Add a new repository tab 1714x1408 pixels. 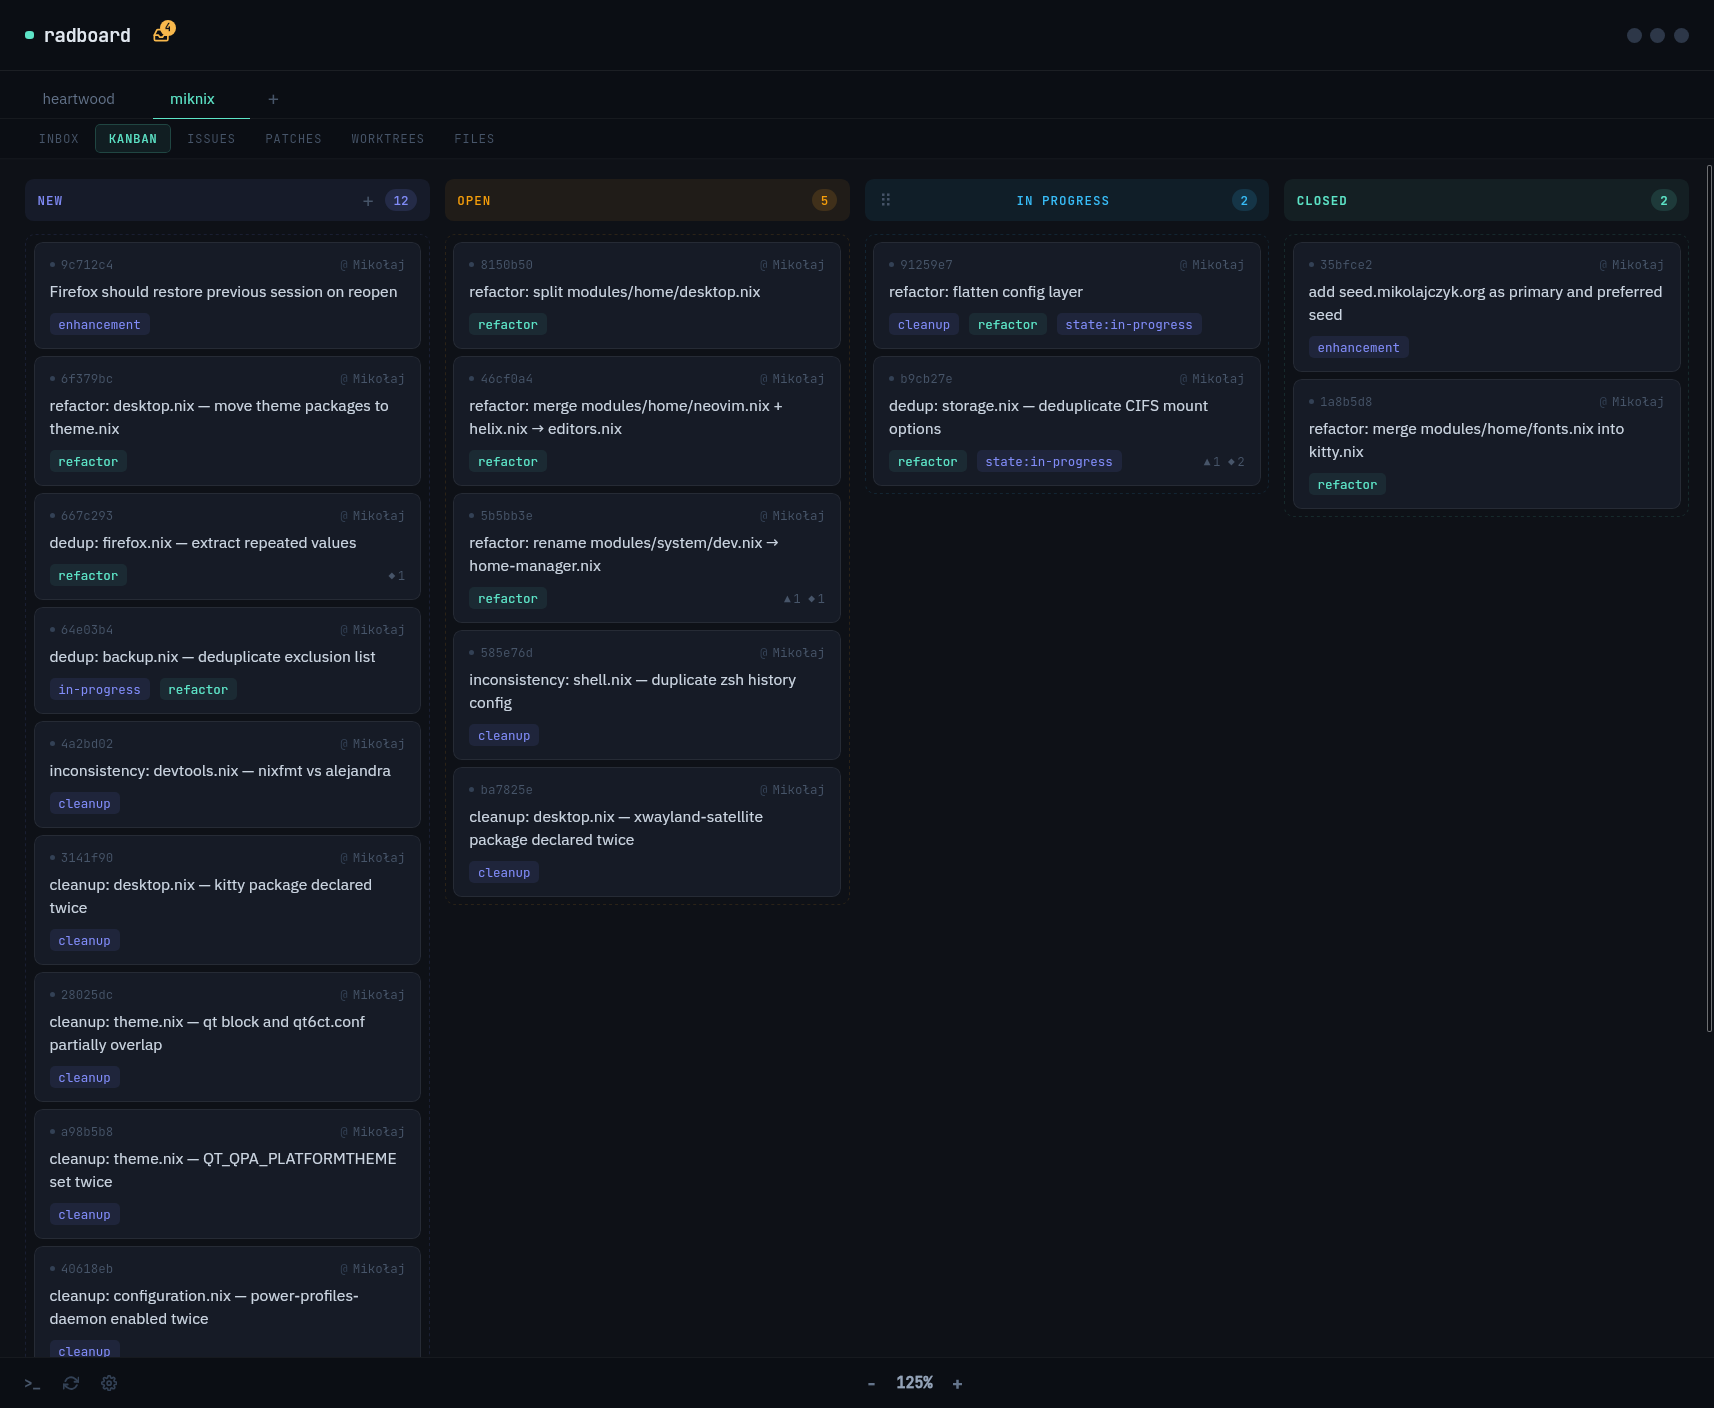point(273,99)
